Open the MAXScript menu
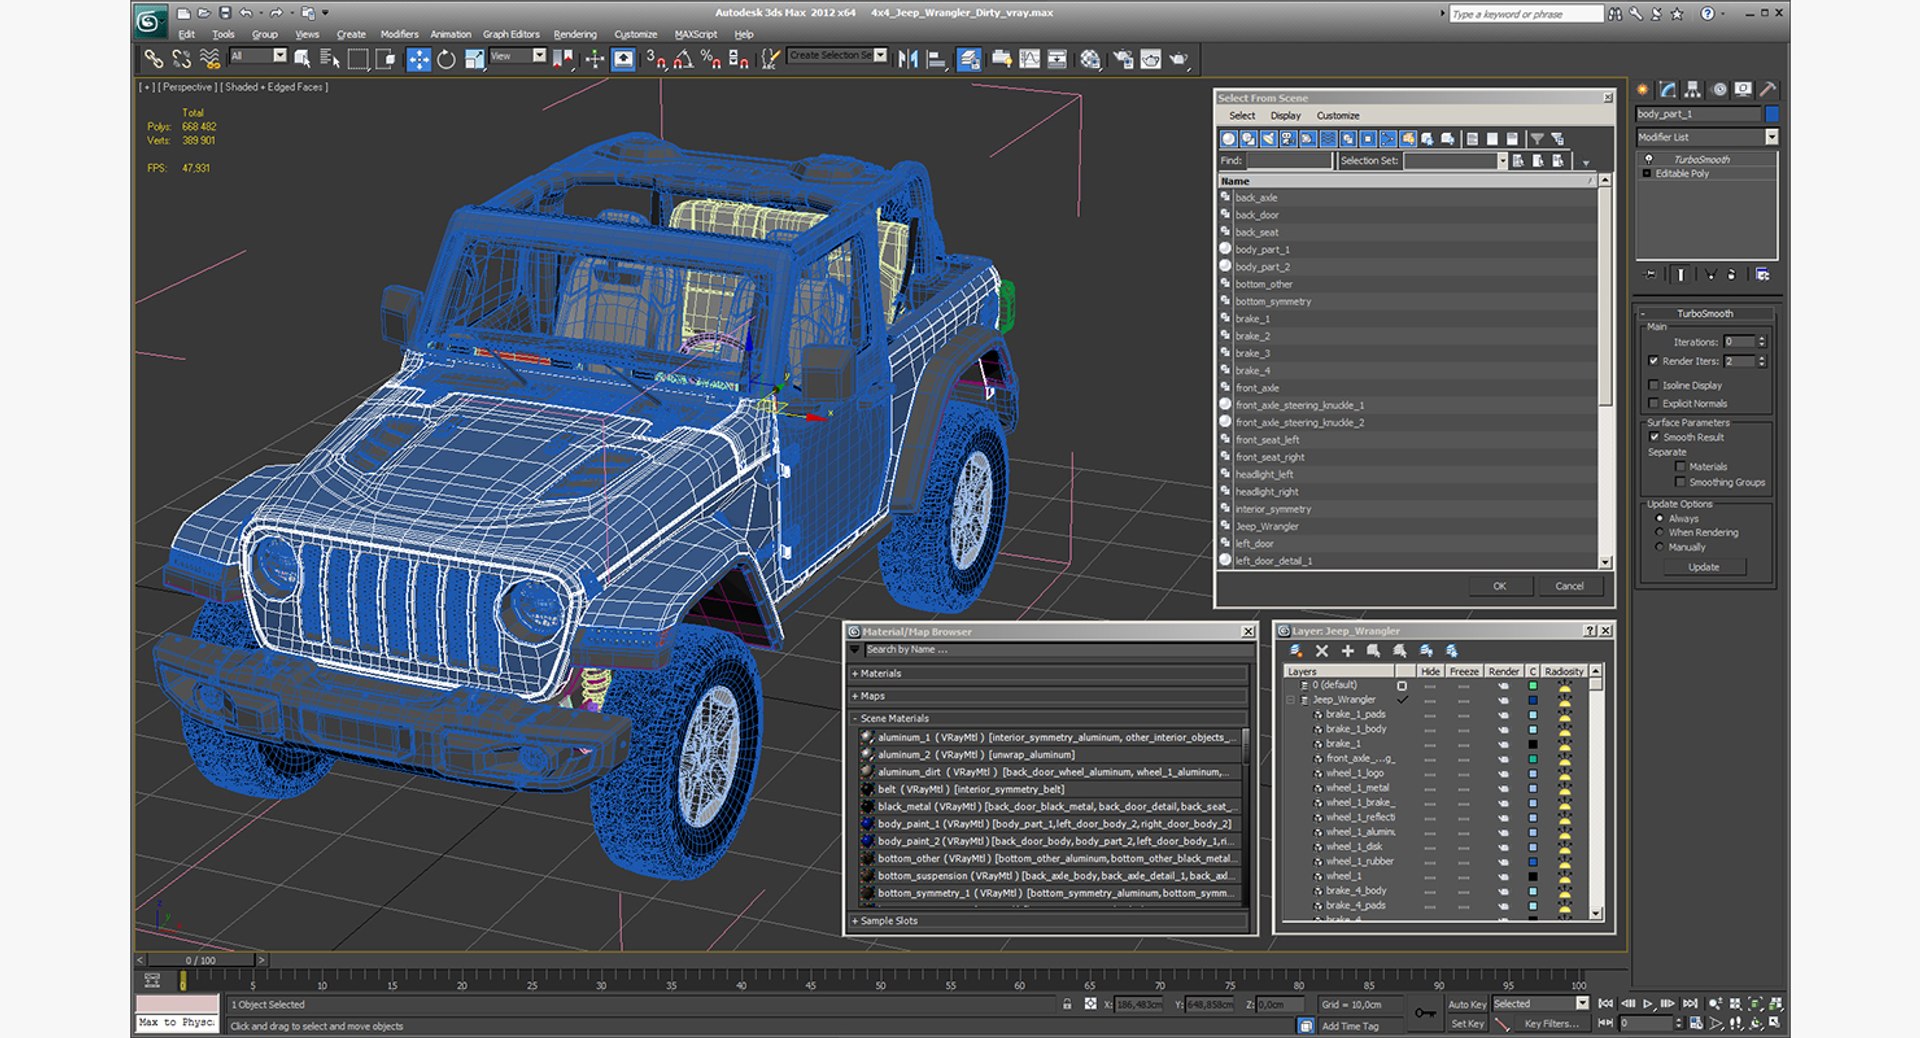 click(696, 34)
